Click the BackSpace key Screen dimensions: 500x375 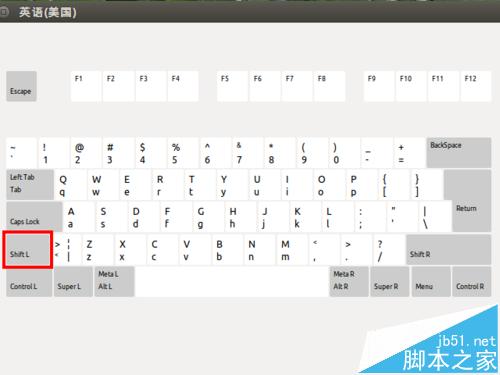coord(459,153)
